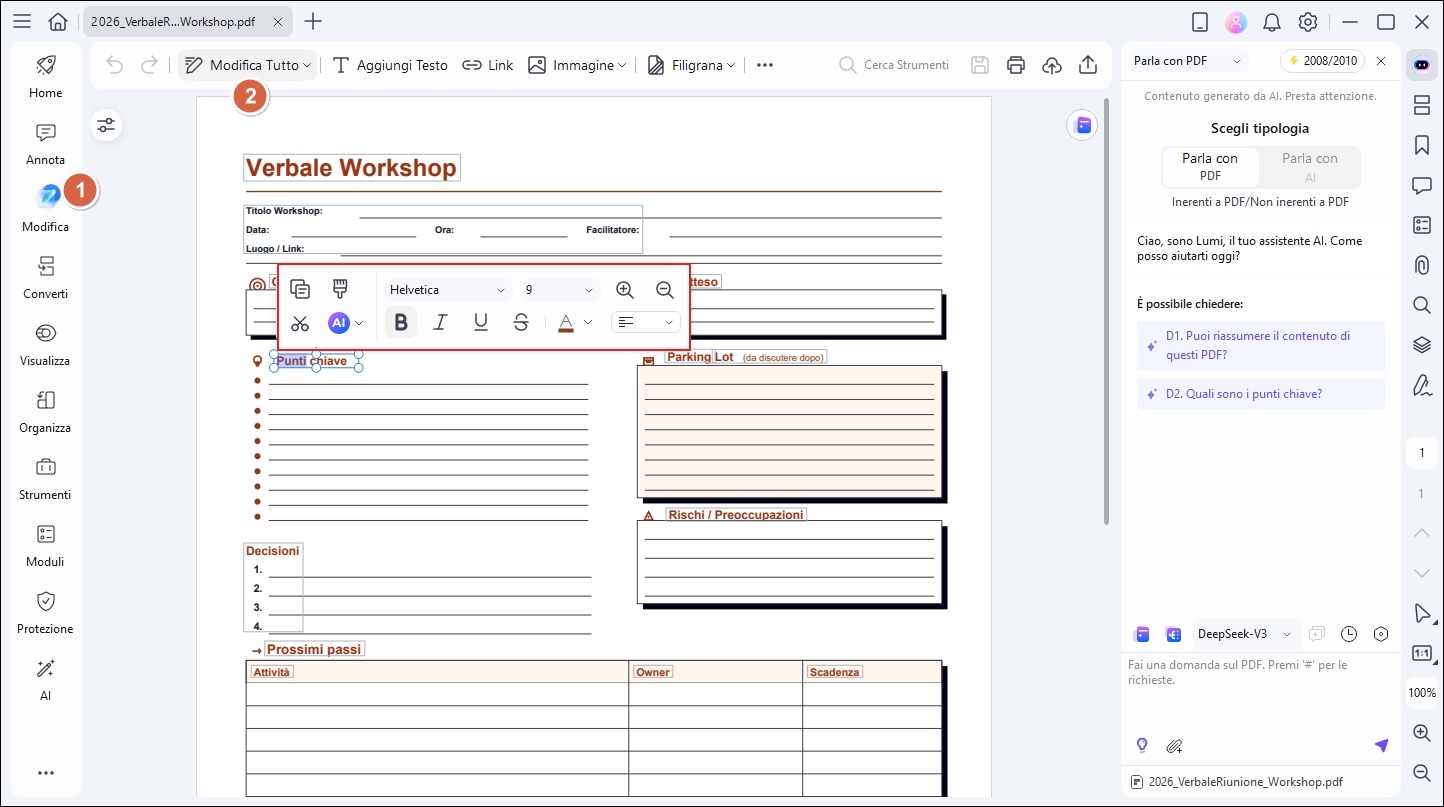1444x807 pixels.
Task: Open the Protezione tool
Action: (45, 611)
